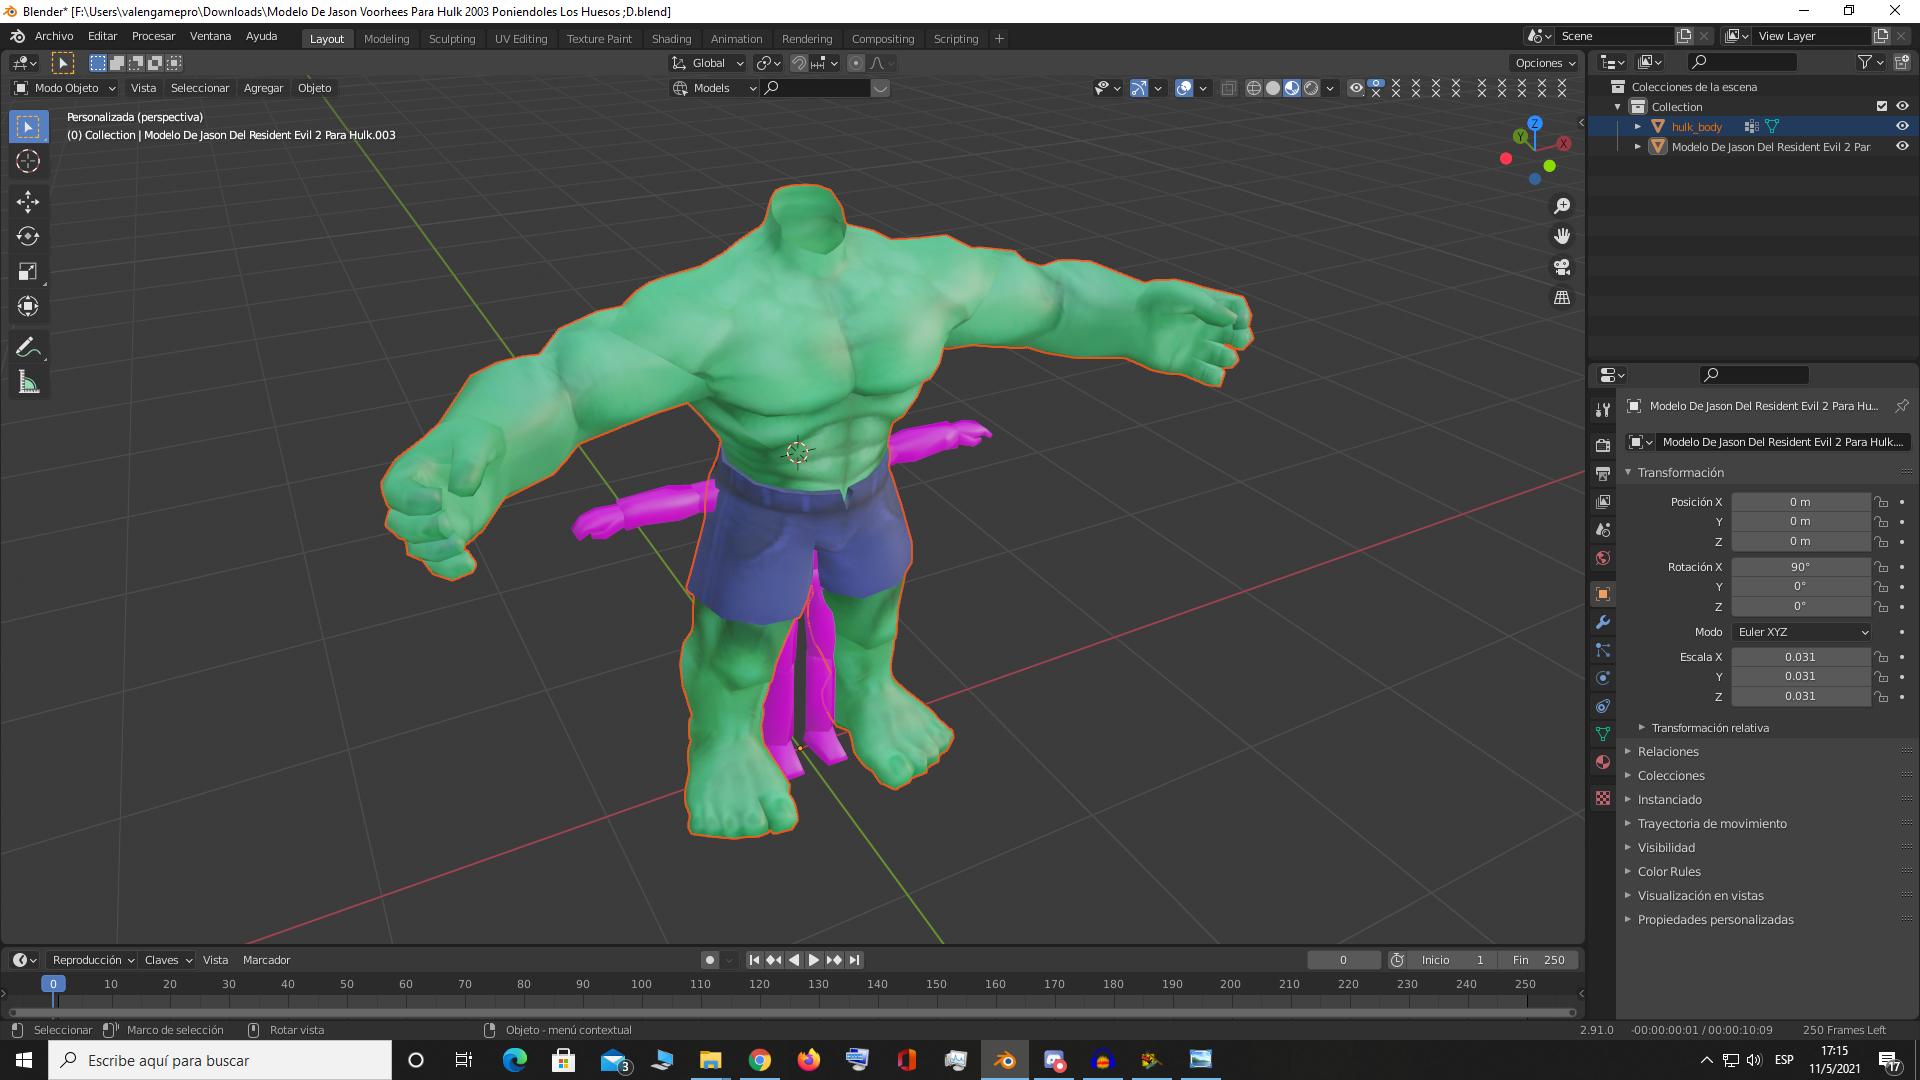Image resolution: width=1920 pixels, height=1080 pixels.
Task: Switch to rendered viewport shading
Action: coord(1311,88)
